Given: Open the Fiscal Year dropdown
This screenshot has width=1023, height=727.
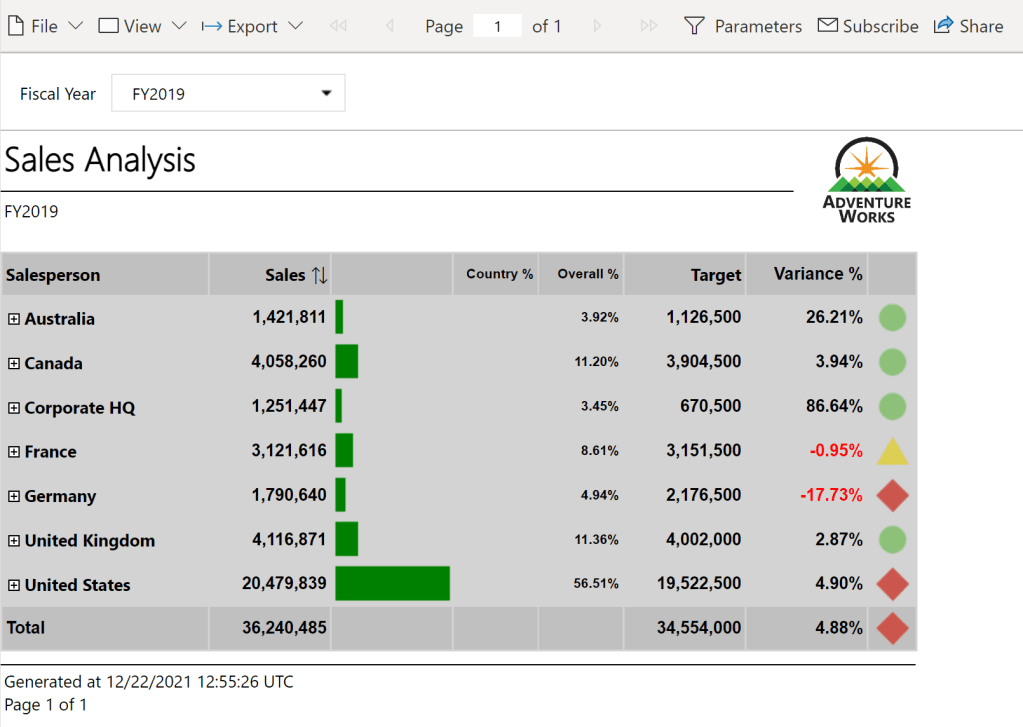Looking at the screenshot, I should tap(228, 94).
